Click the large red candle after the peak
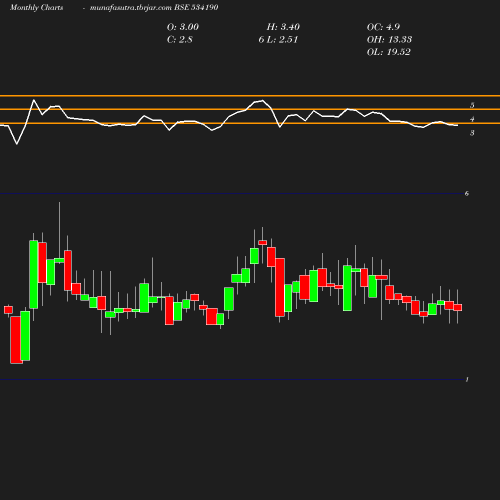 (280, 287)
